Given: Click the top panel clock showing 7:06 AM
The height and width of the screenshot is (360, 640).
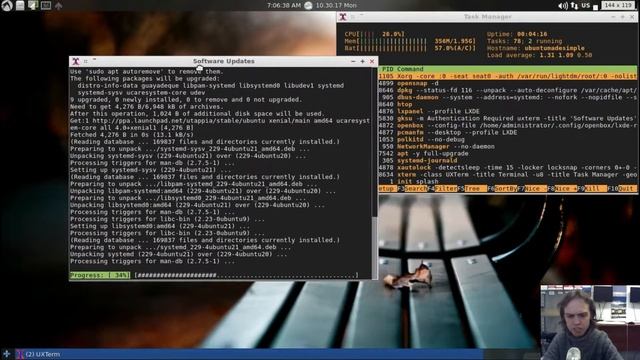Looking at the screenshot, I should point(284,5).
